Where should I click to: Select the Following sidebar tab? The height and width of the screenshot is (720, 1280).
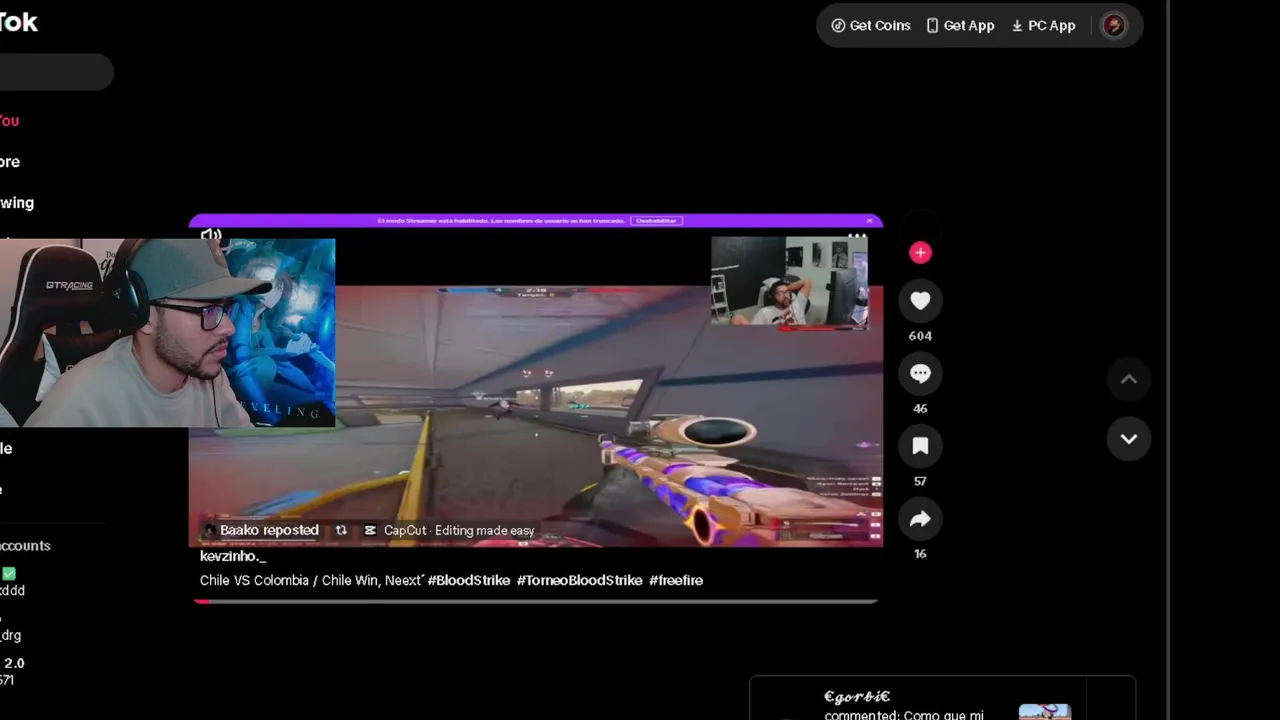pos(17,202)
